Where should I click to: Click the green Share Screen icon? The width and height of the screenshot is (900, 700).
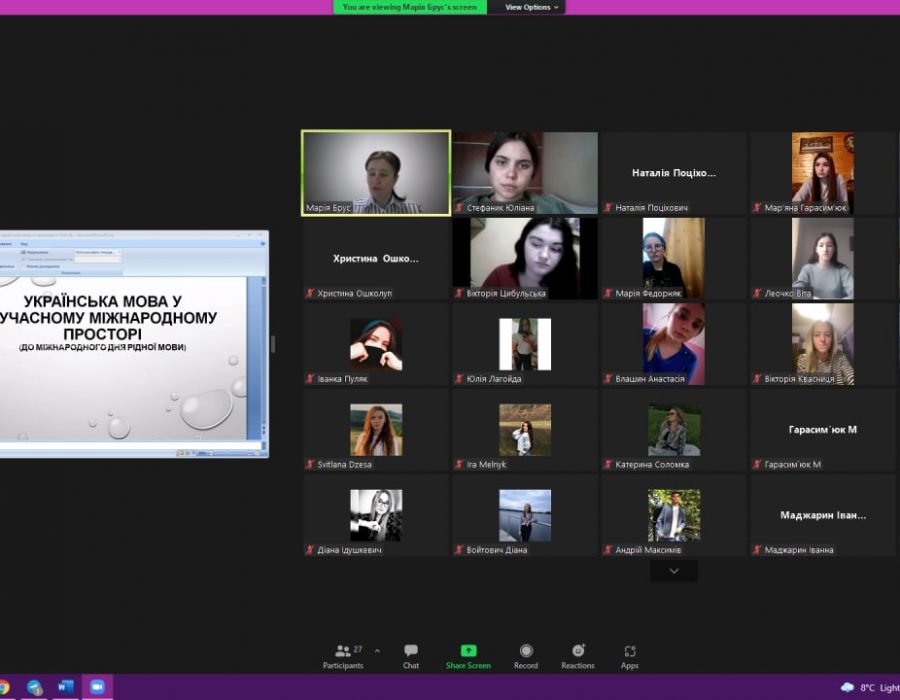(x=468, y=651)
